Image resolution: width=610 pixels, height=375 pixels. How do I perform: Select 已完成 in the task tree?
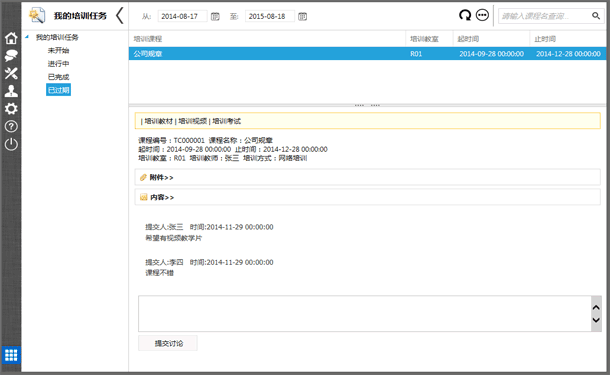58,77
